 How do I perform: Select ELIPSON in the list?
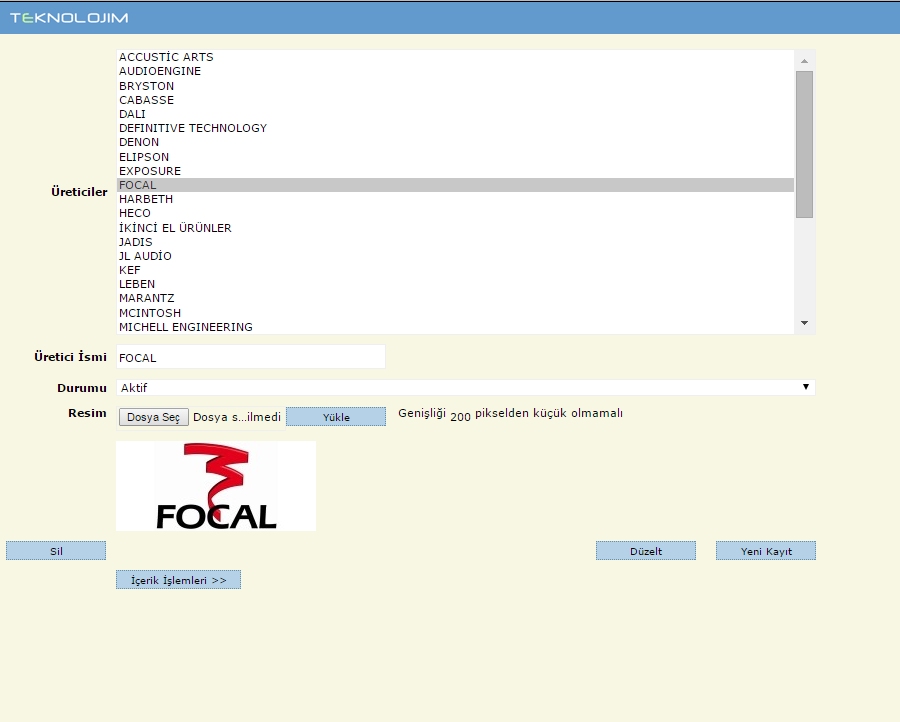pyautogui.click(x=455, y=157)
